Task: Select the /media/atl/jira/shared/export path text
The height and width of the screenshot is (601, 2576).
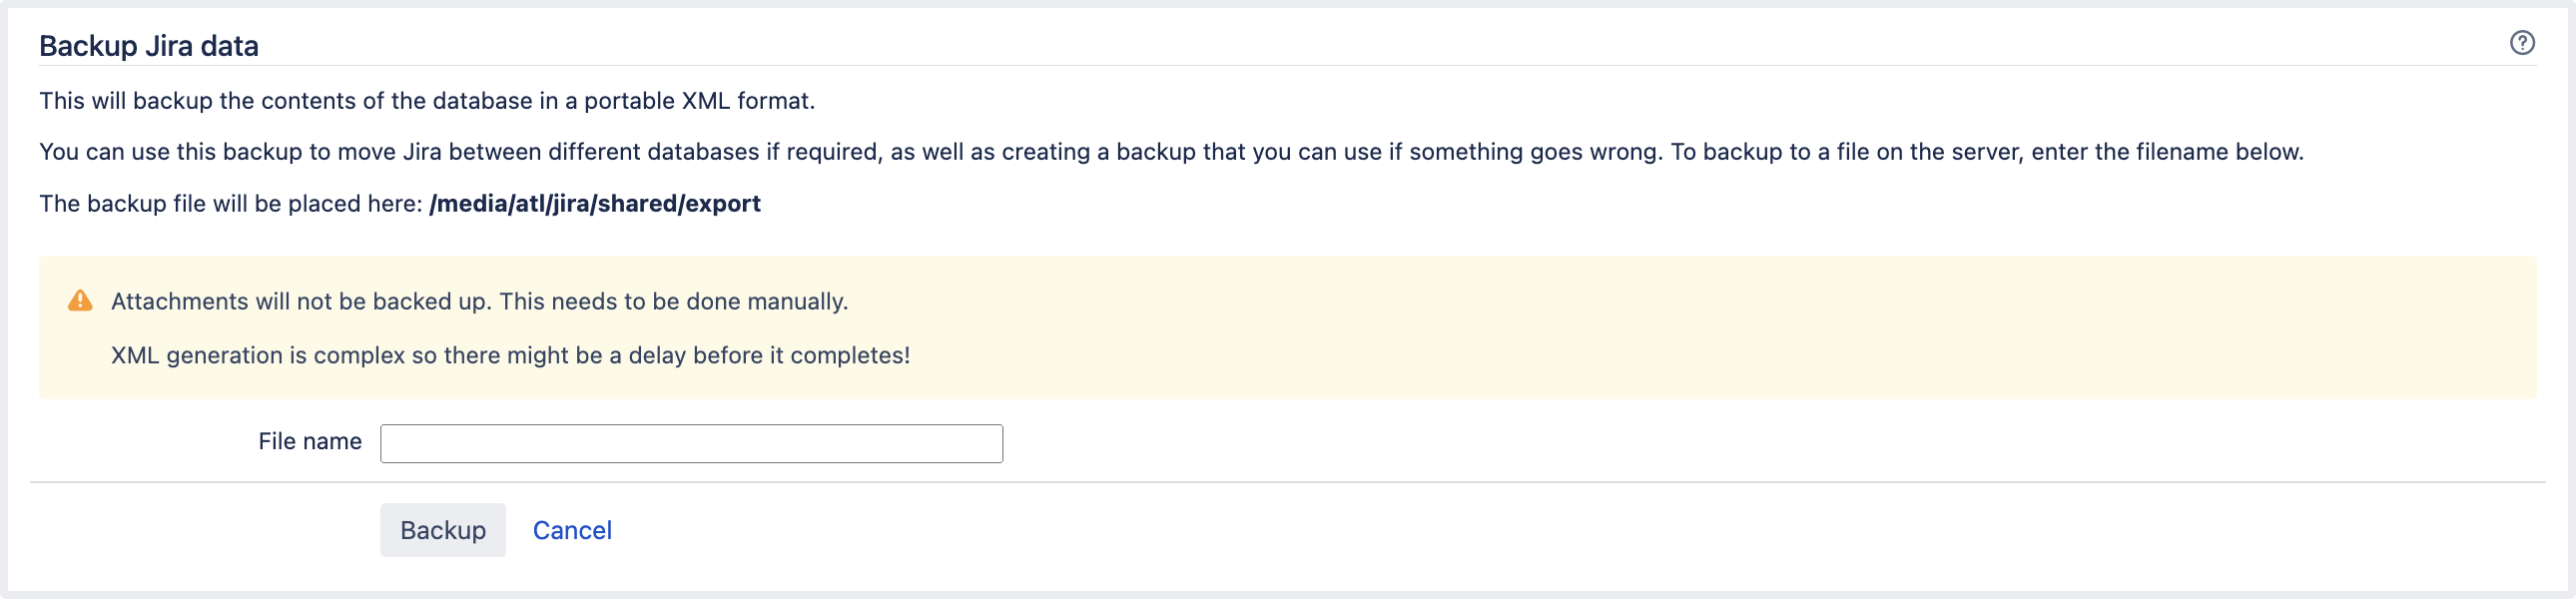Action: tap(594, 203)
